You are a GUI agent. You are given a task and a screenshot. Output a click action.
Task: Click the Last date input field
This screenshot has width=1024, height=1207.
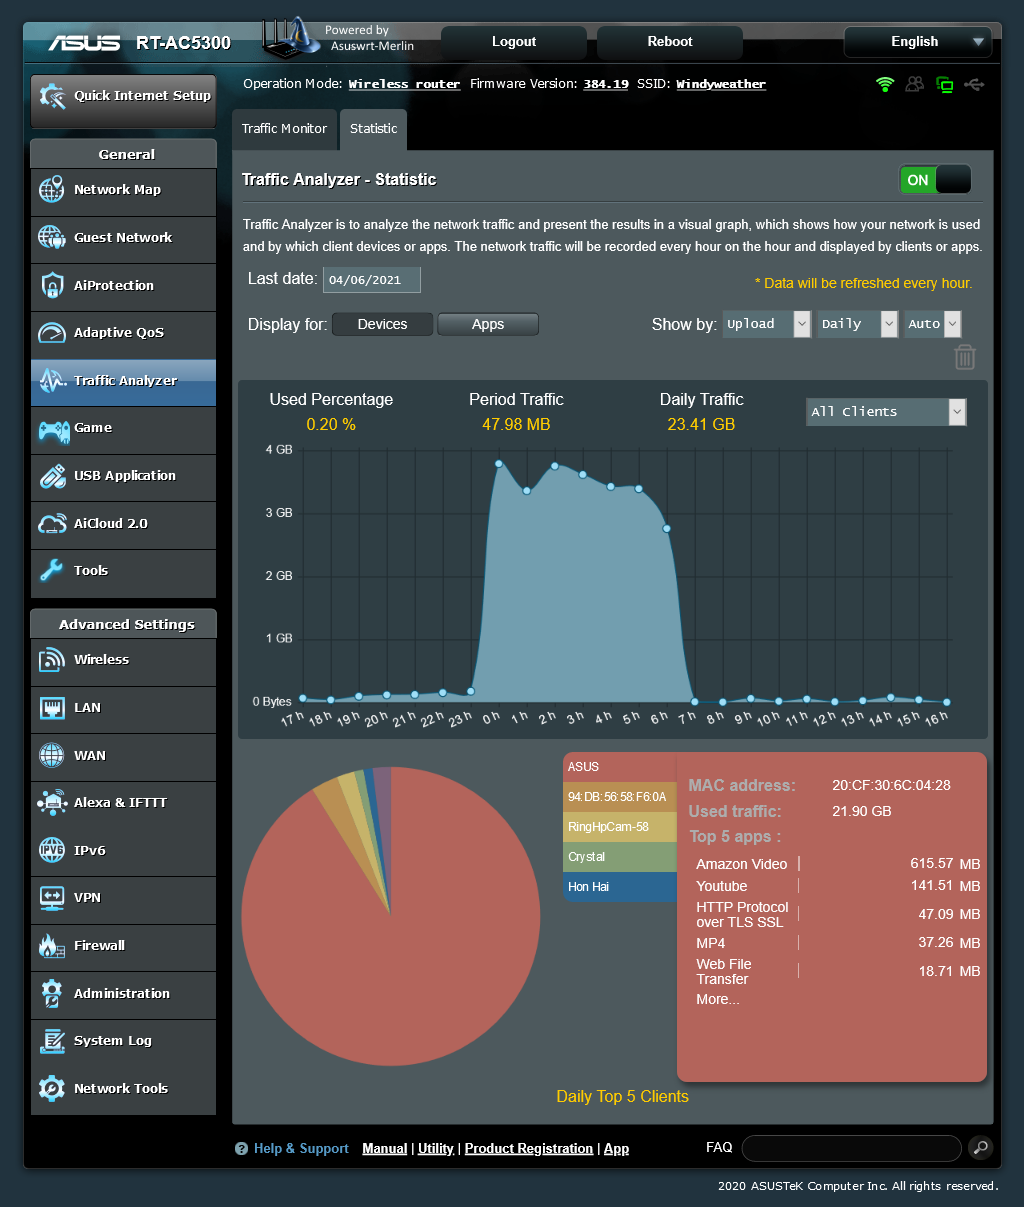(x=371, y=280)
